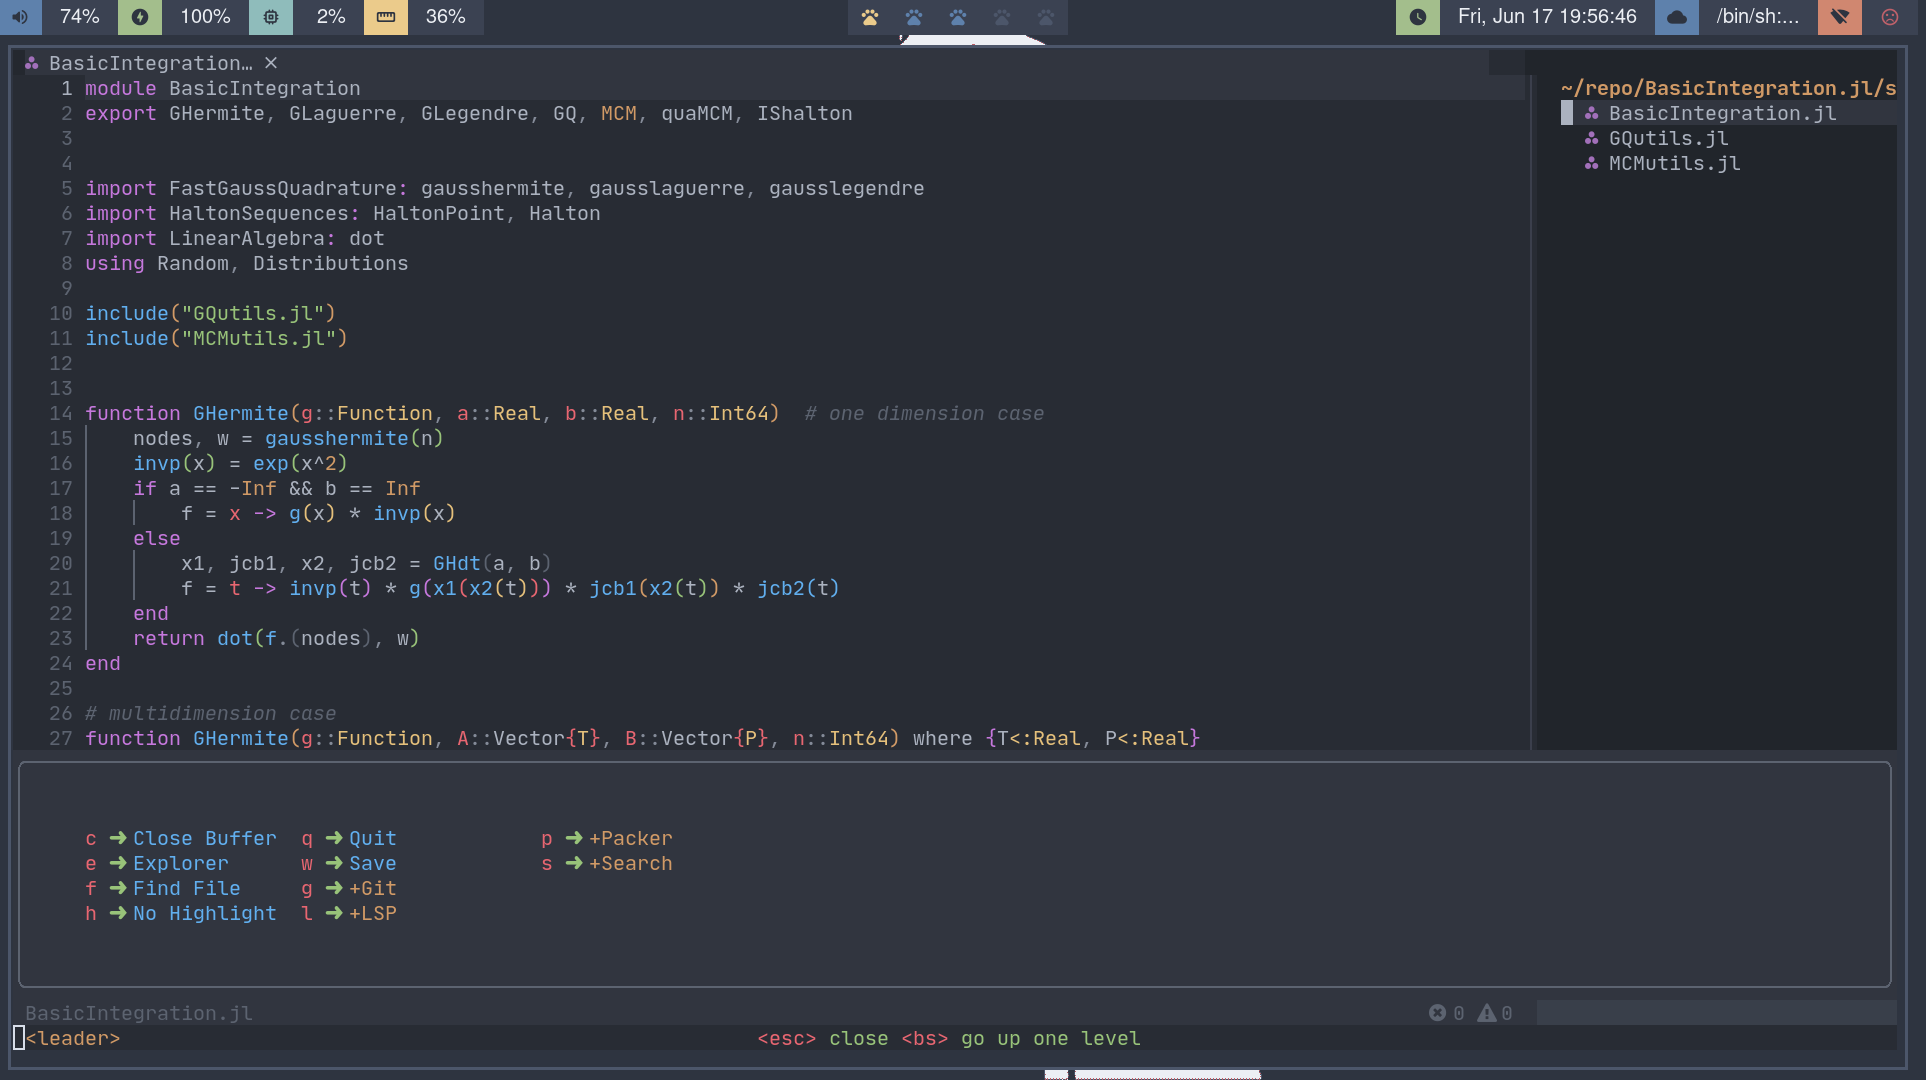Switch to the third paw workspace icon
Screen dimensions: 1926x1080
[x=958, y=17]
